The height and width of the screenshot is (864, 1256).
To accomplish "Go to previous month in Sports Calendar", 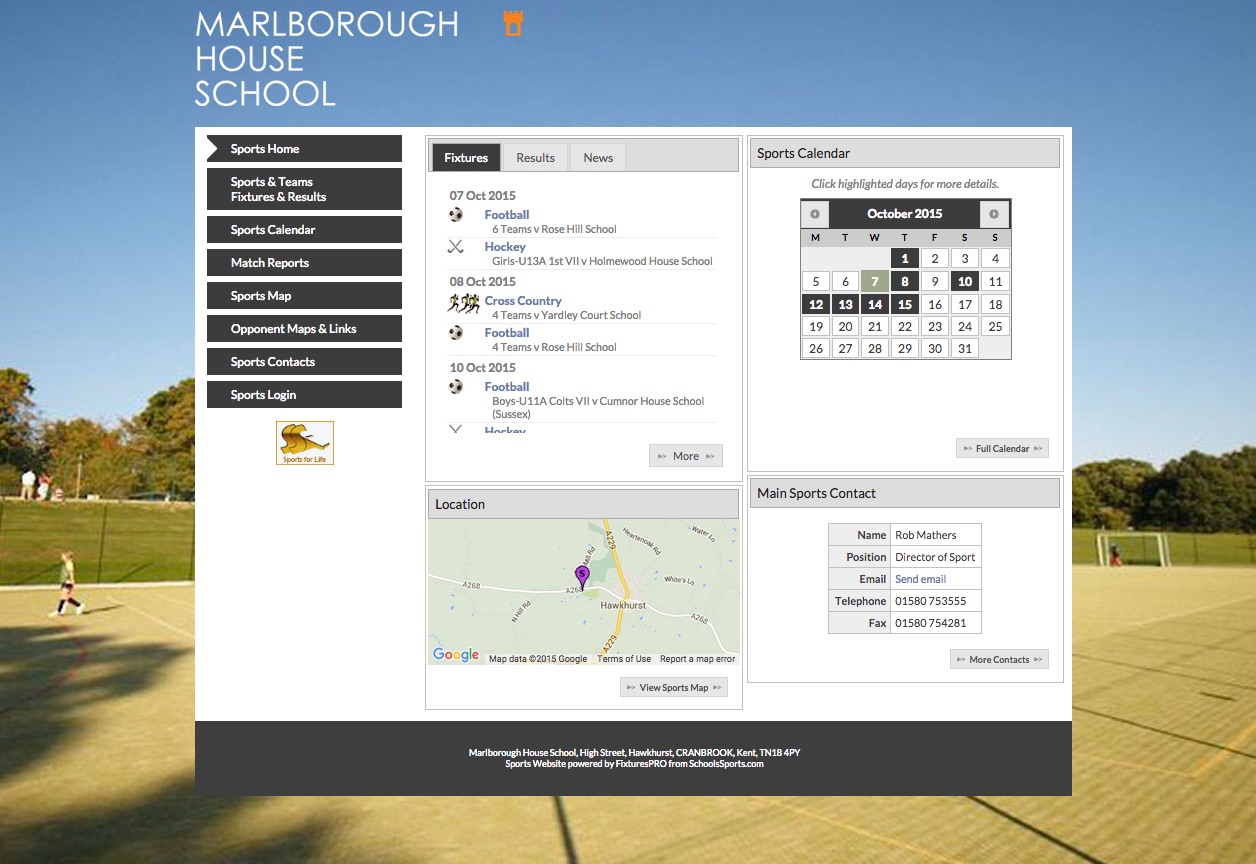I will pyautogui.click(x=815, y=214).
